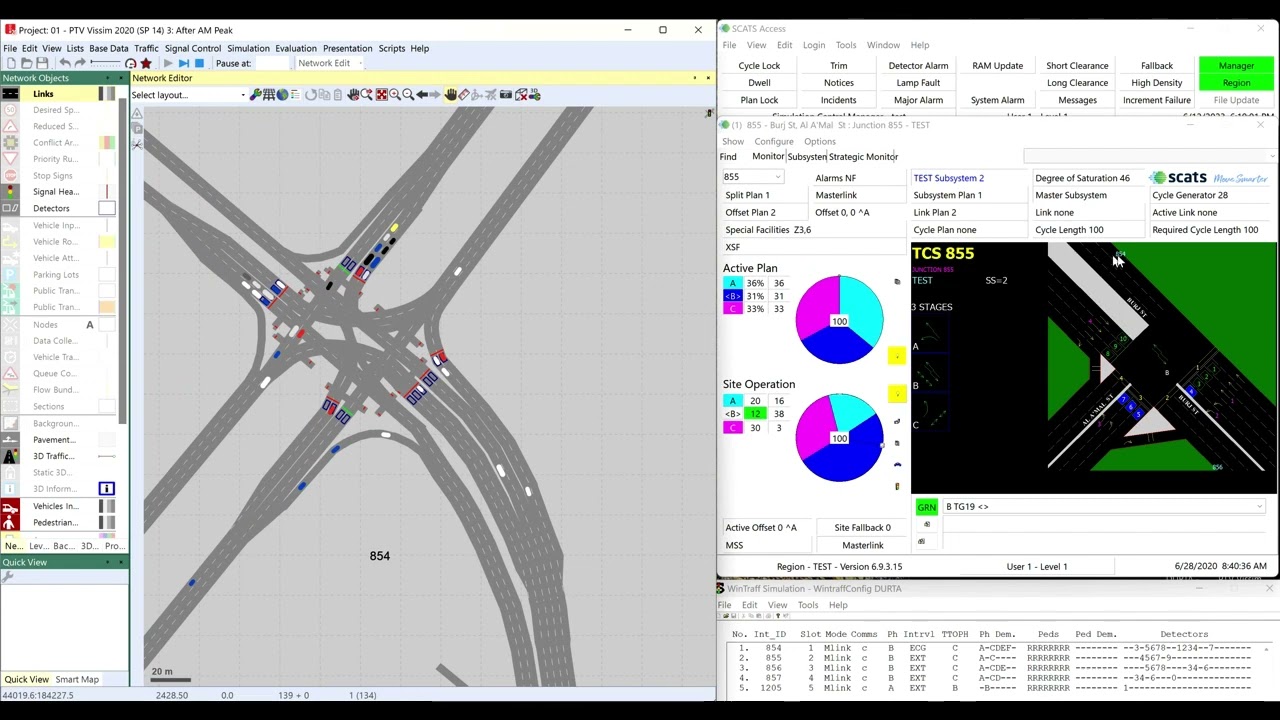Screen dimensions: 1280x720
Task: Click Open file icon in Vissim toolbar
Action: 27,63
